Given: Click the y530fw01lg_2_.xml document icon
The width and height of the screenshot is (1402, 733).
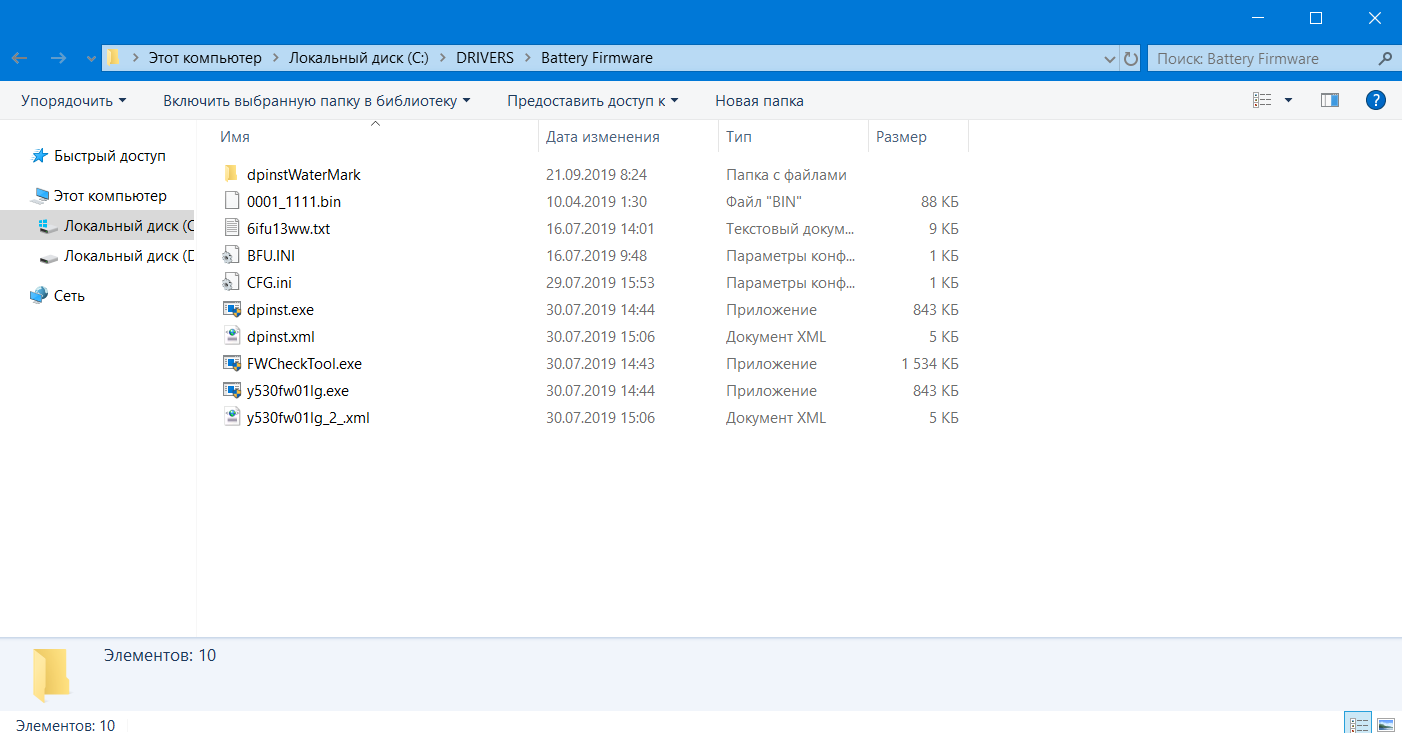Looking at the screenshot, I should 231,417.
